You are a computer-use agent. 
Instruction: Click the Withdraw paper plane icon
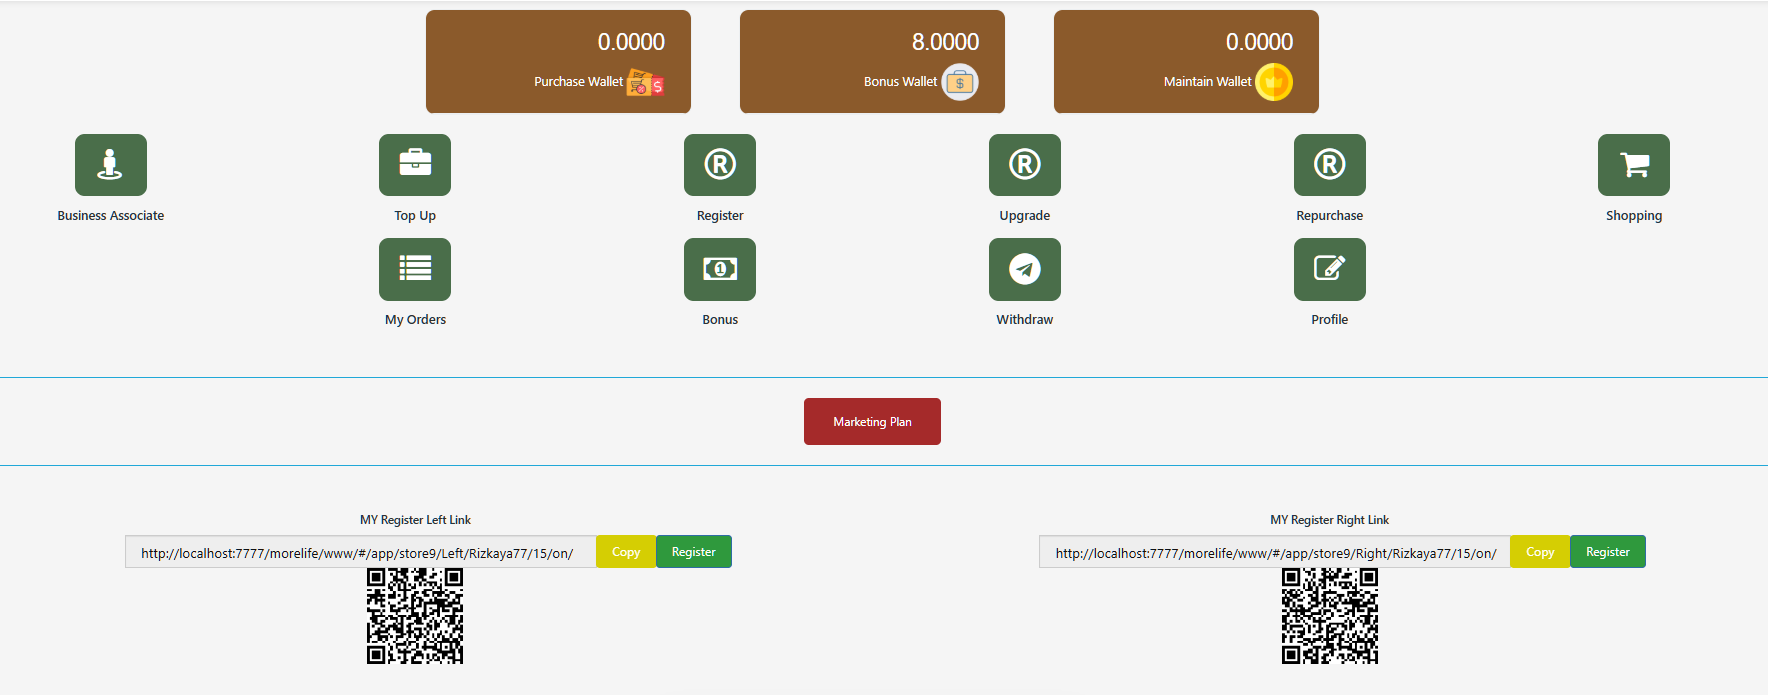pos(1025,269)
